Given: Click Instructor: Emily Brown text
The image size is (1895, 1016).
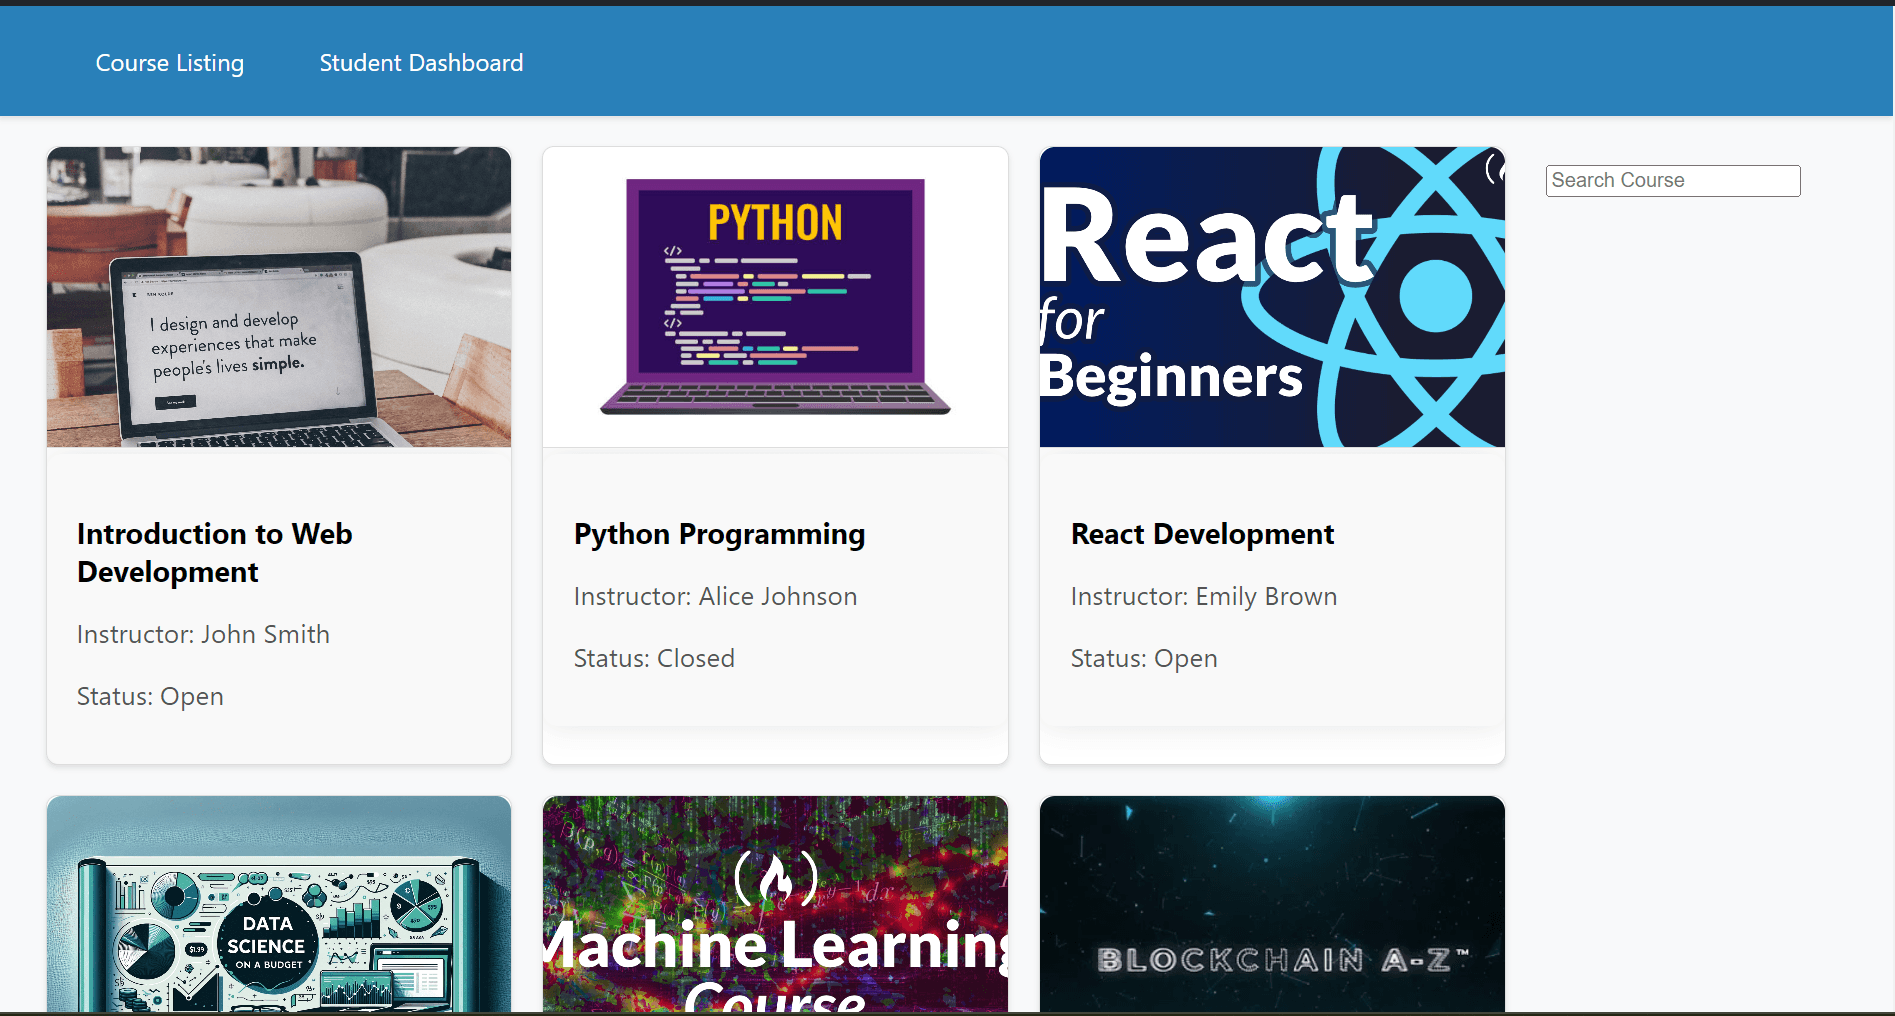Looking at the screenshot, I should pos(1204,596).
